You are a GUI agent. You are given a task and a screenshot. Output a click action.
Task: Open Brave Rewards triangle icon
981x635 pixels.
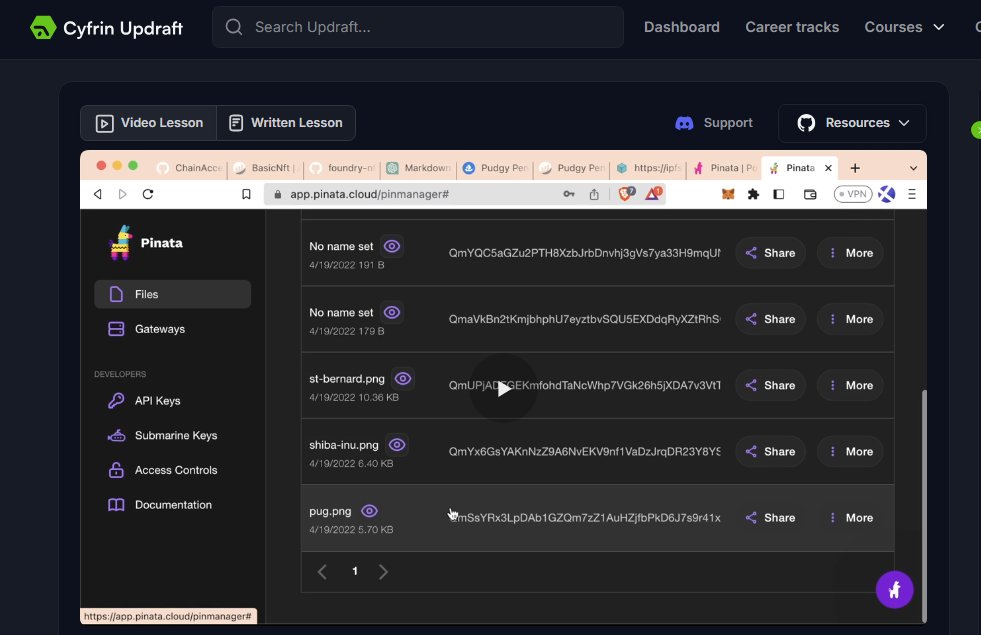(x=653, y=194)
